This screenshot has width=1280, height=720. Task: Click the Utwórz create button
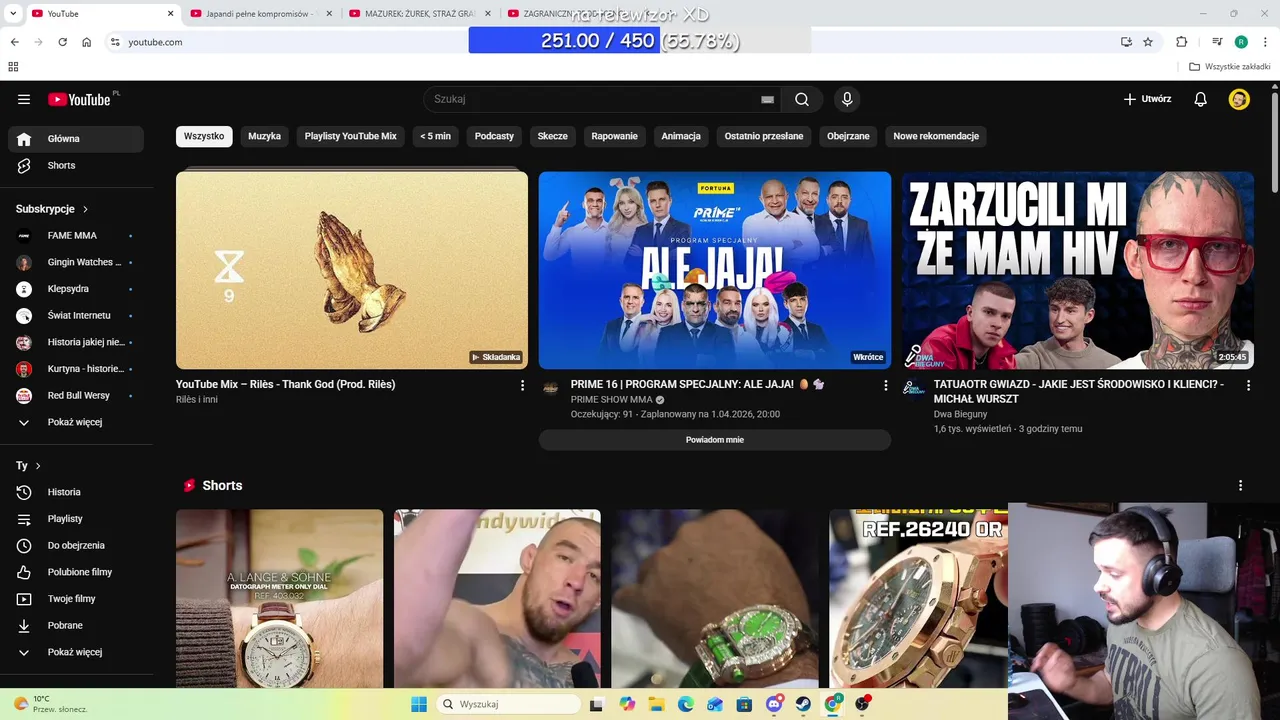pos(1147,99)
